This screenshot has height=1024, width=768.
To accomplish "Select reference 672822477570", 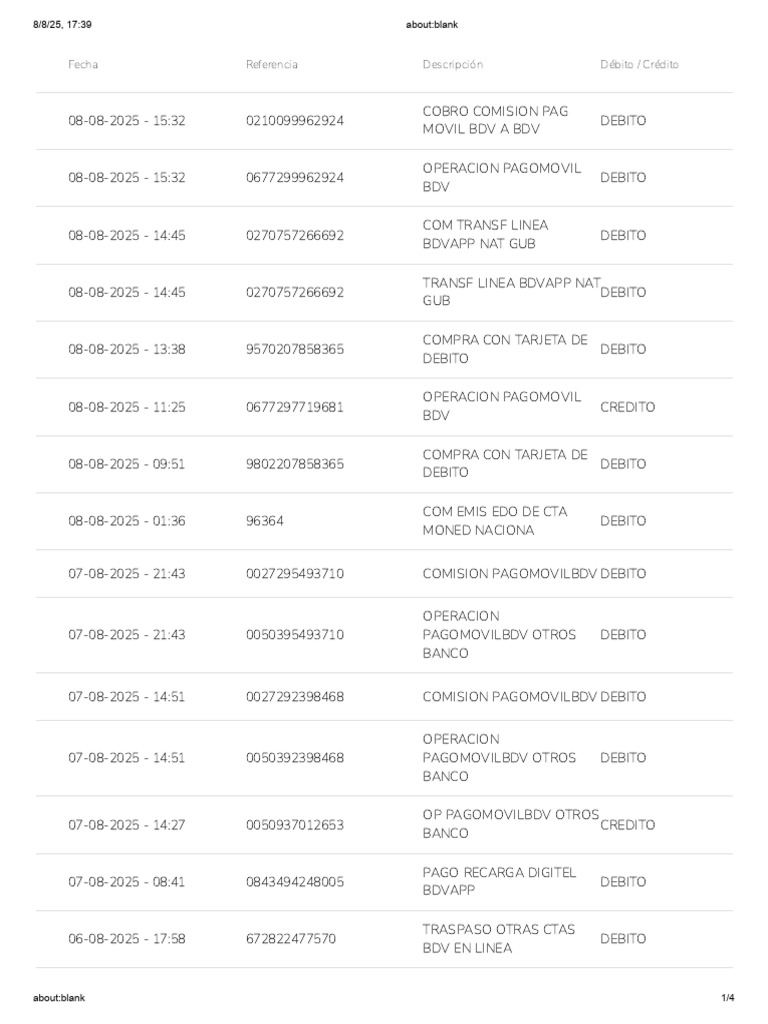I will [291, 940].
